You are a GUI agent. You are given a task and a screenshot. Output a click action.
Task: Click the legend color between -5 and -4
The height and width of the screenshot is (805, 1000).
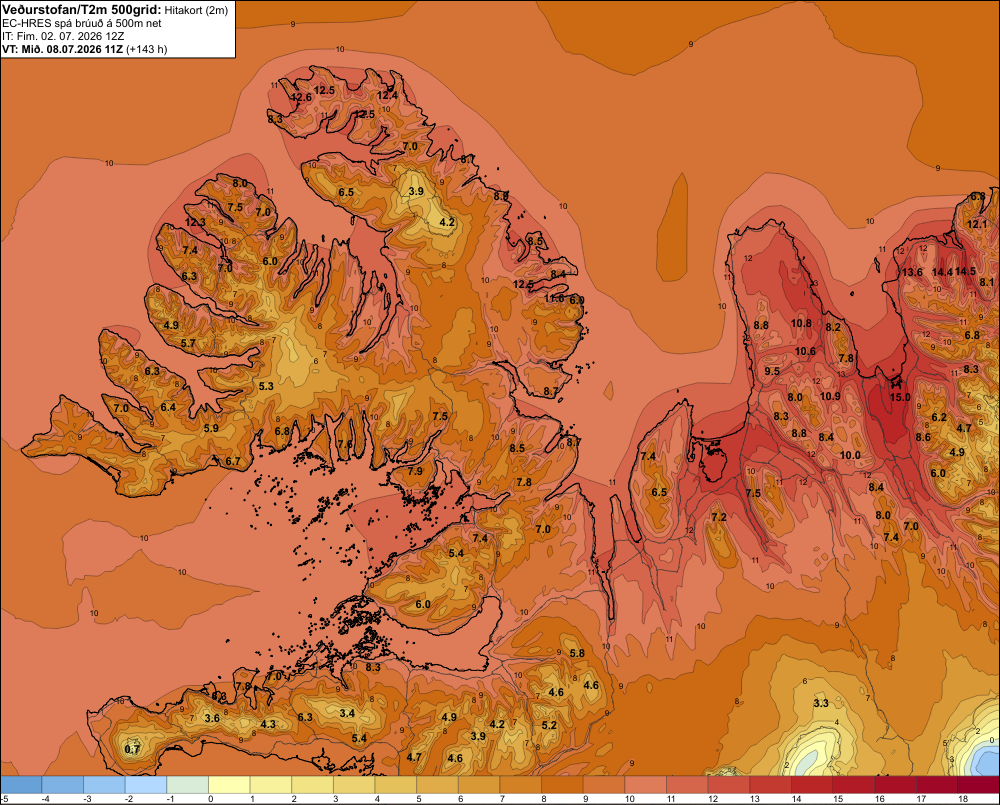click(x=22, y=785)
